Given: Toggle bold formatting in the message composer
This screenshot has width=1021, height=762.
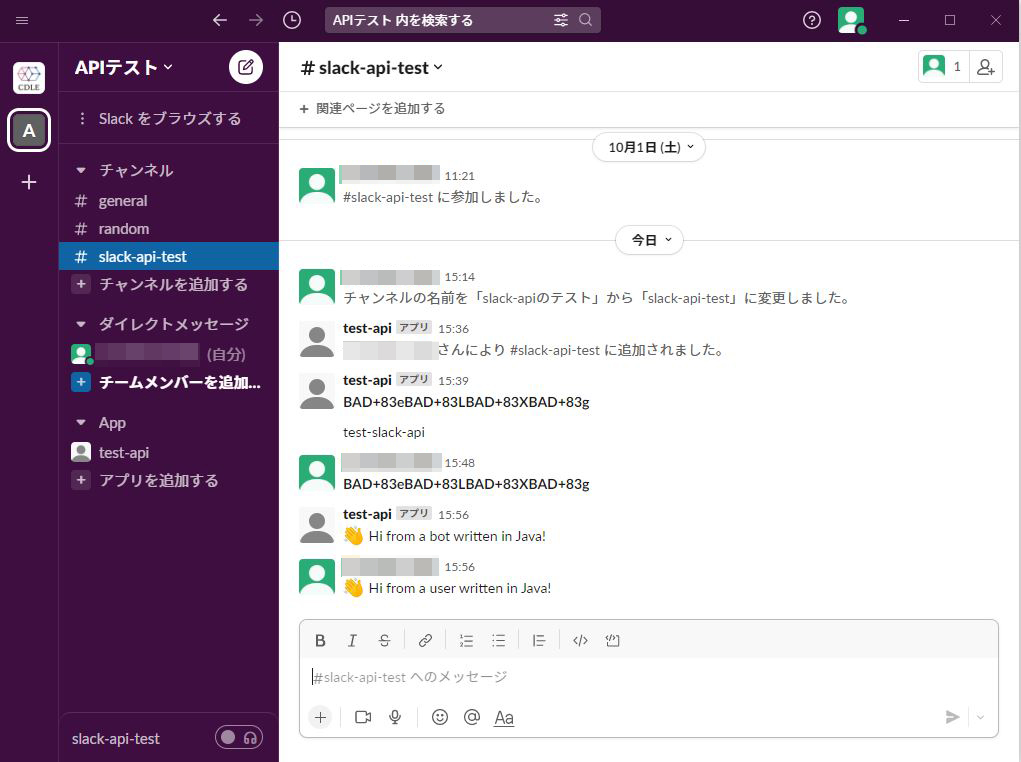Looking at the screenshot, I should (320, 640).
